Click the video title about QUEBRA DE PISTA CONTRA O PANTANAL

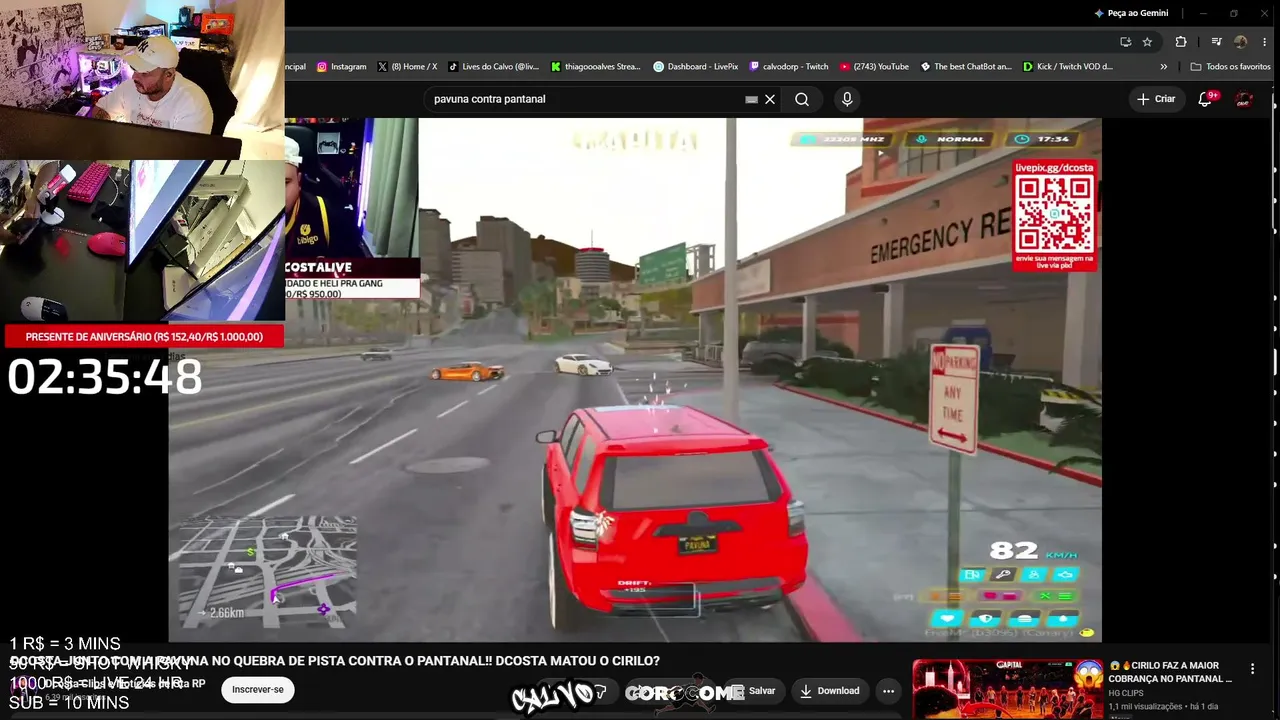pos(335,661)
